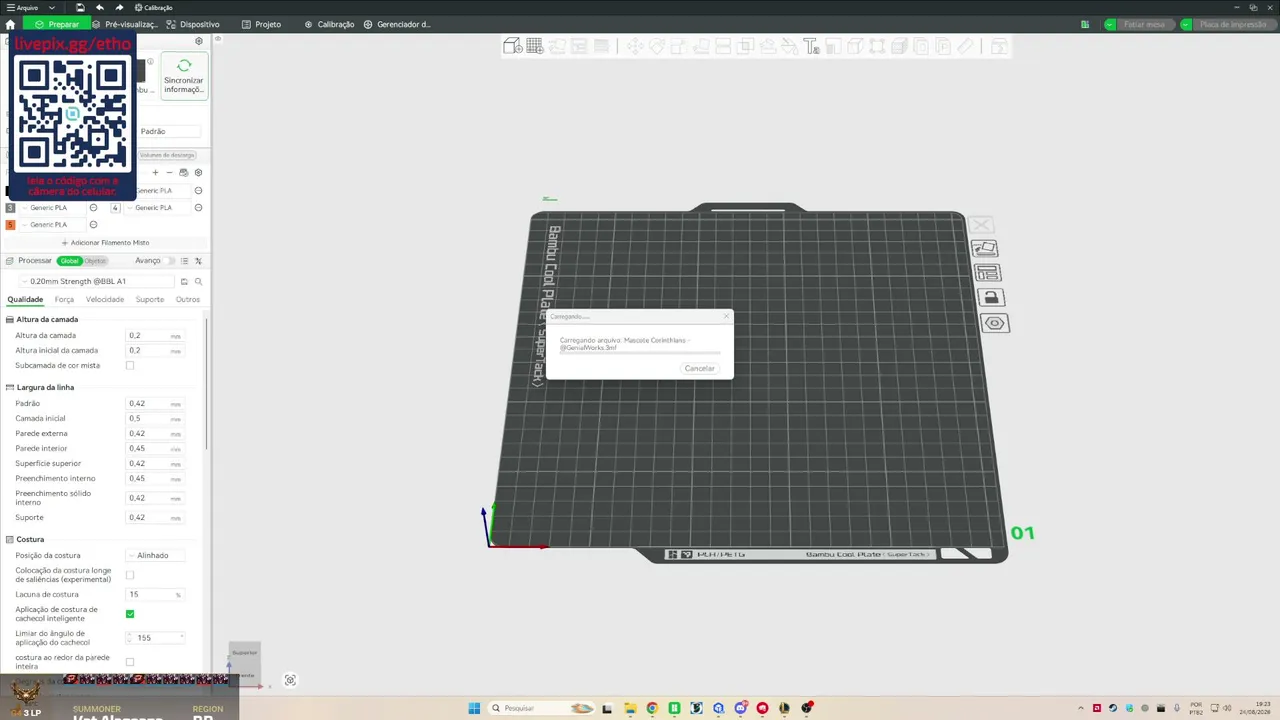Click filament 4 white color swatch
Viewport: 1280px width, 720px height.
coord(115,208)
